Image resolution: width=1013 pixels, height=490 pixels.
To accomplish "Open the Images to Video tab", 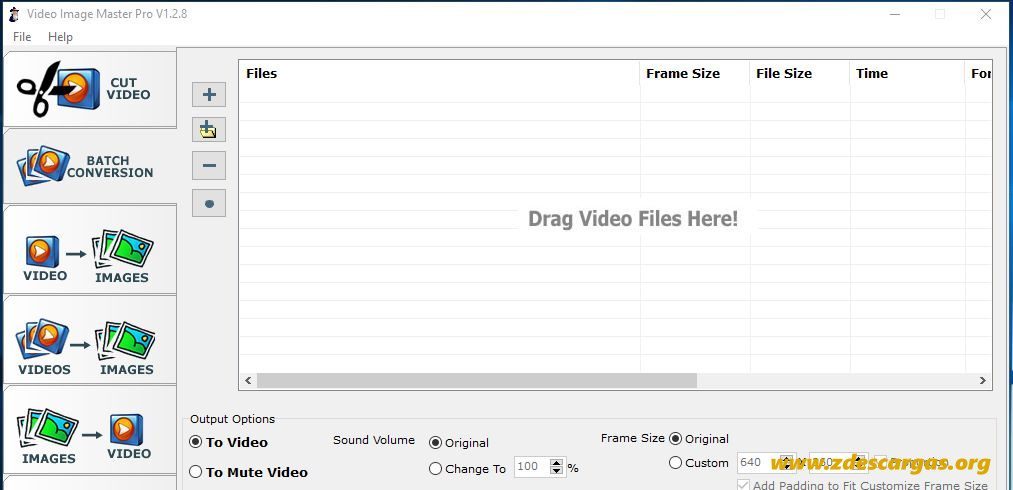I will pos(90,430).
